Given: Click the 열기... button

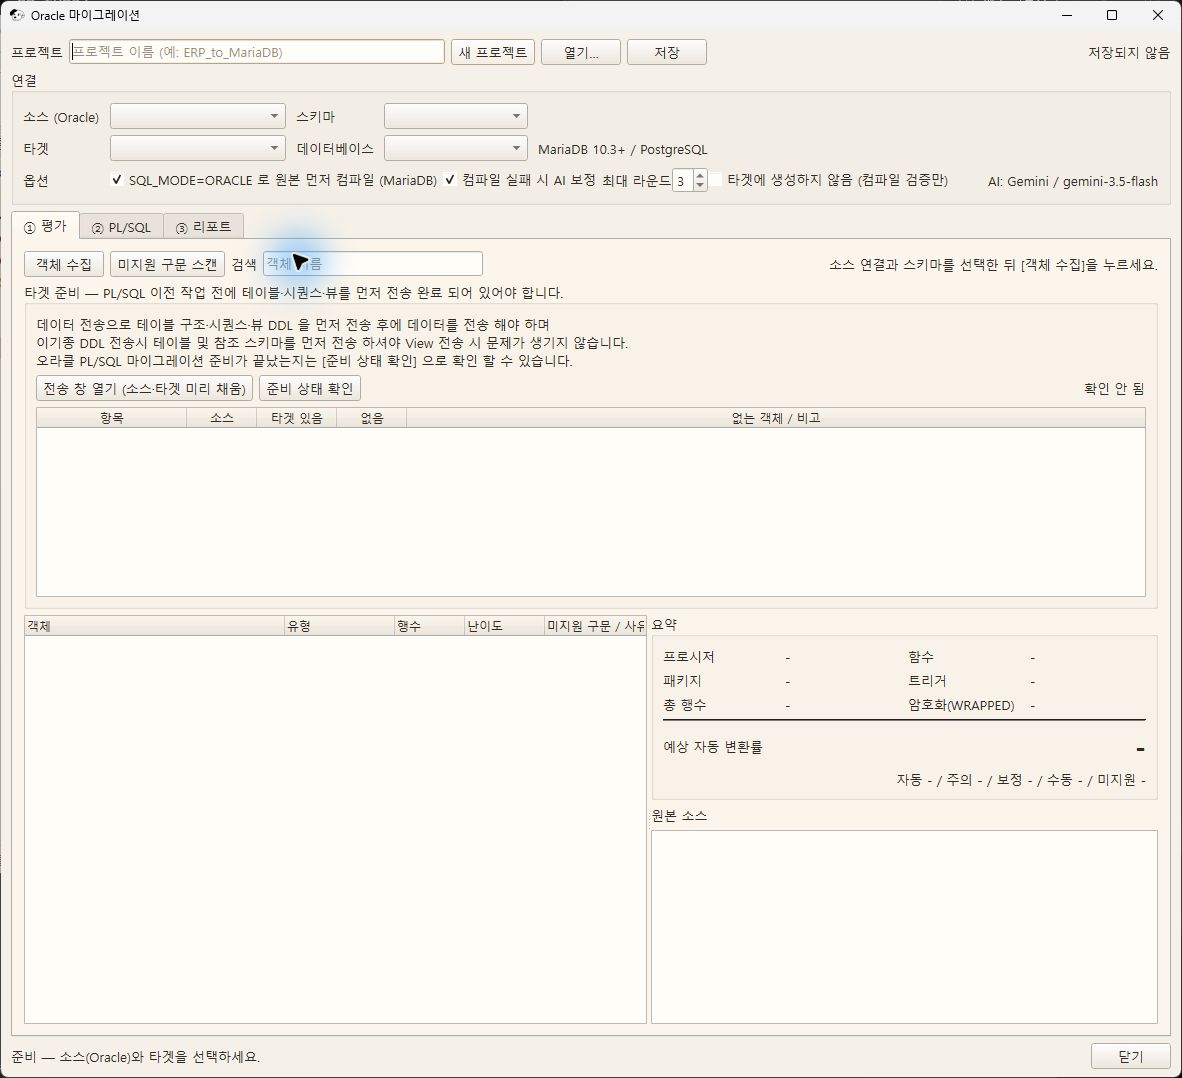Looking at the screenshot, I should click(x=580, y=52).
